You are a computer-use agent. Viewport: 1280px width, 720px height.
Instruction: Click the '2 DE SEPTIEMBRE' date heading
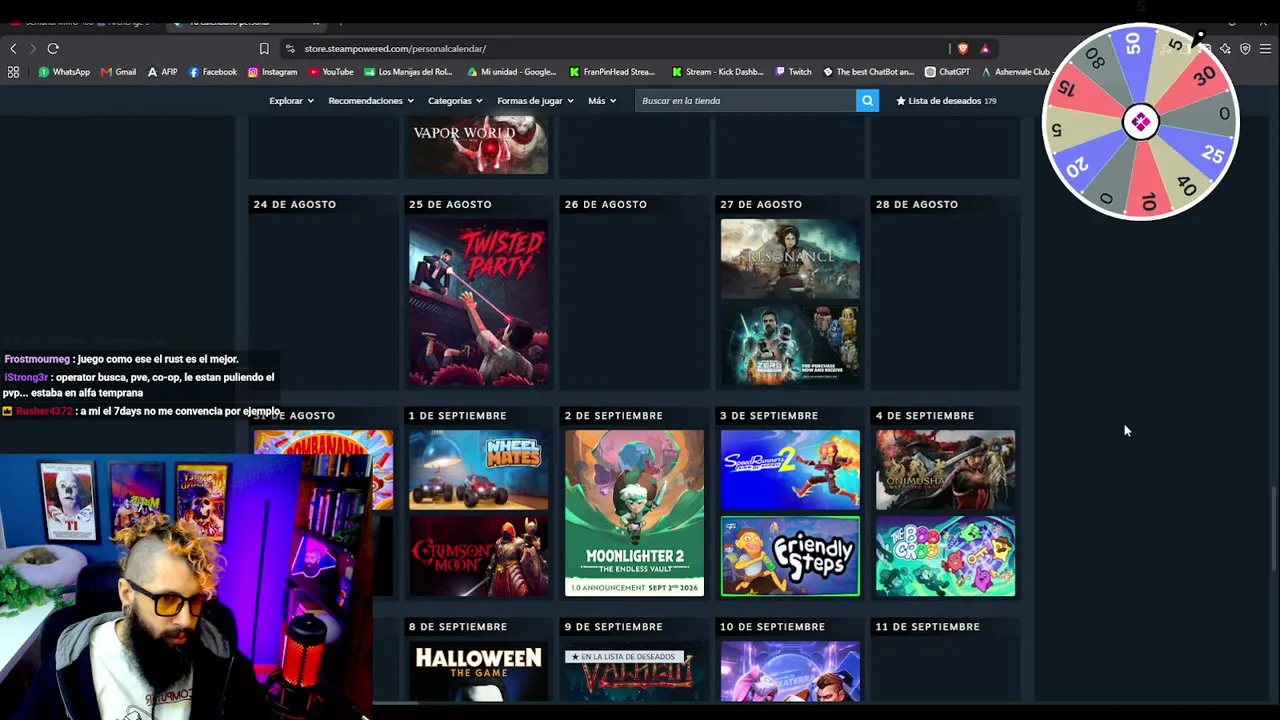(613, 415)
